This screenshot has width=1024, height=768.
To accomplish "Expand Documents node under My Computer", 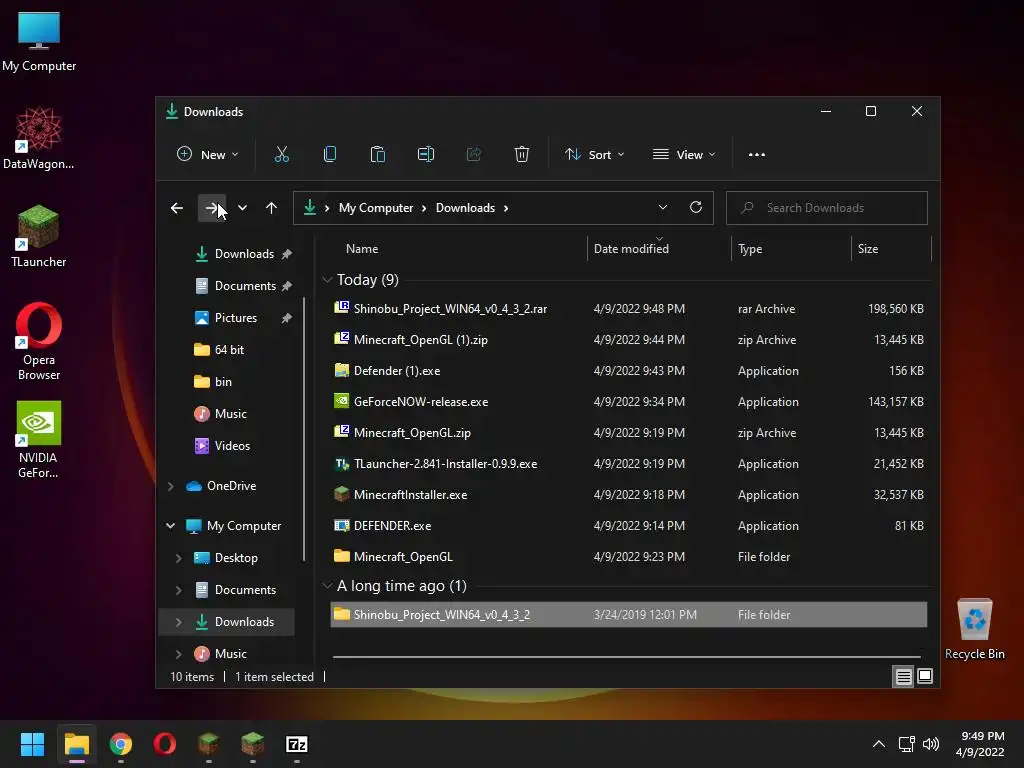I will (179, 590).
